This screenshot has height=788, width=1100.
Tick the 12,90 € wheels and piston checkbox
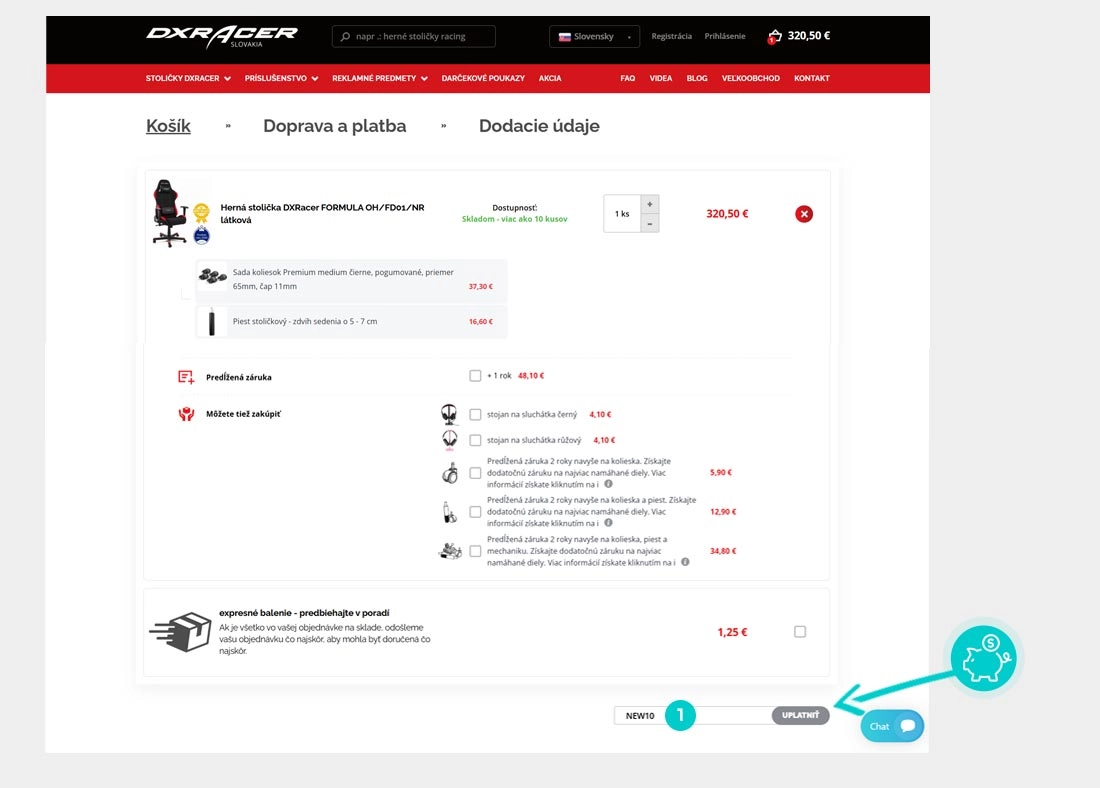pos(475,512)
